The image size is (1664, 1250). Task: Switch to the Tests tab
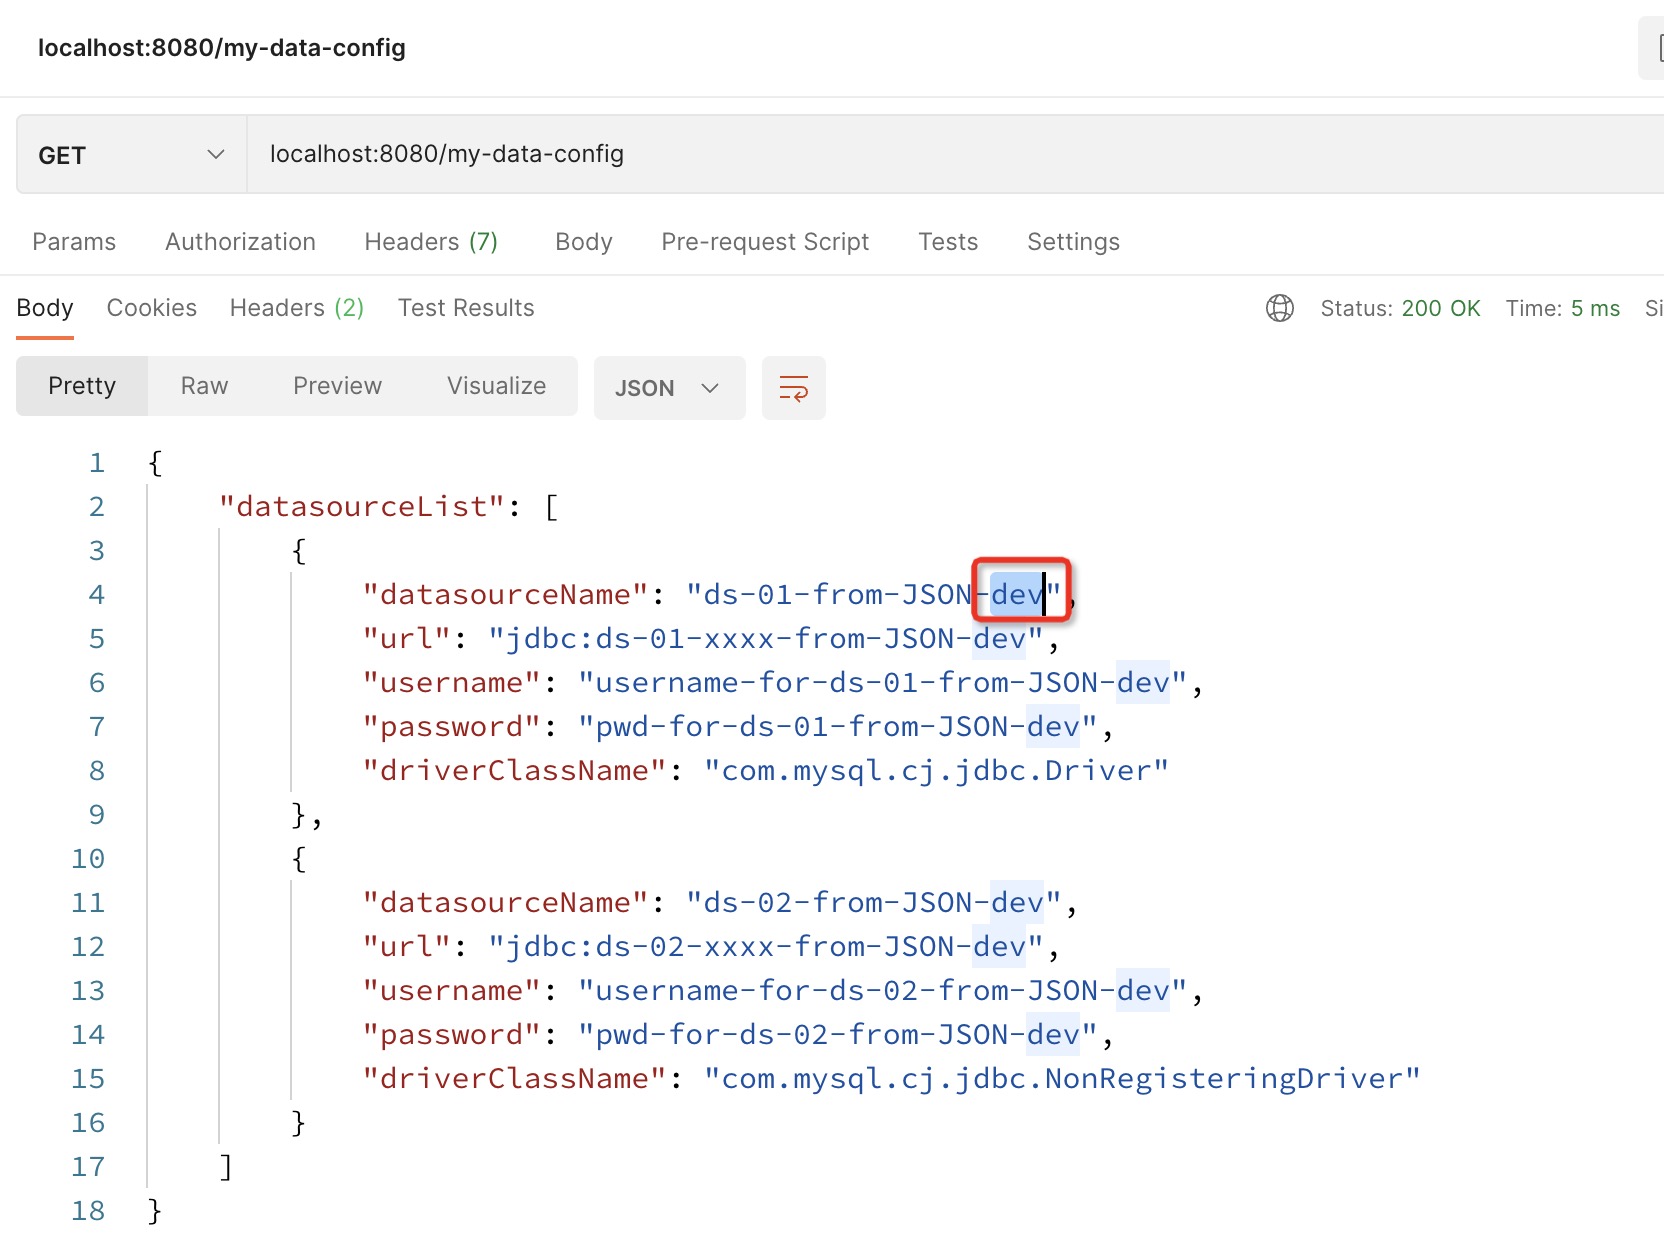(x=947, y=241)
